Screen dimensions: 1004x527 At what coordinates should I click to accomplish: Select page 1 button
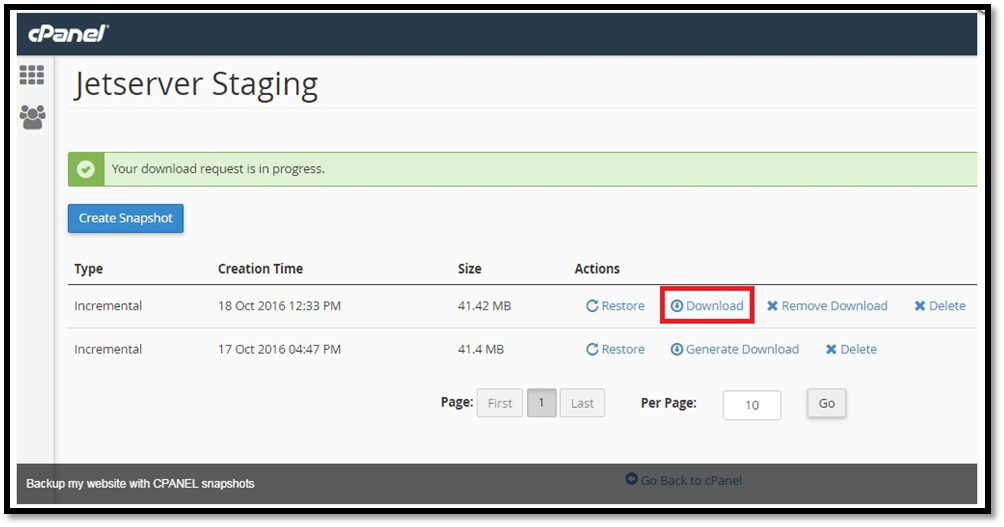tap(541, 403)
